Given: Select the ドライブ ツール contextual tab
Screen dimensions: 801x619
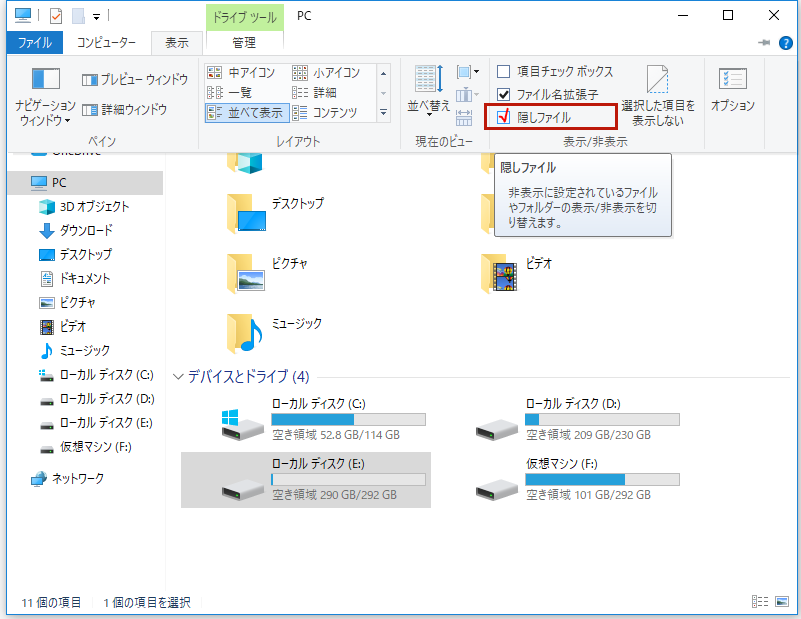Looking at the screenshot, I should (245, 17).
